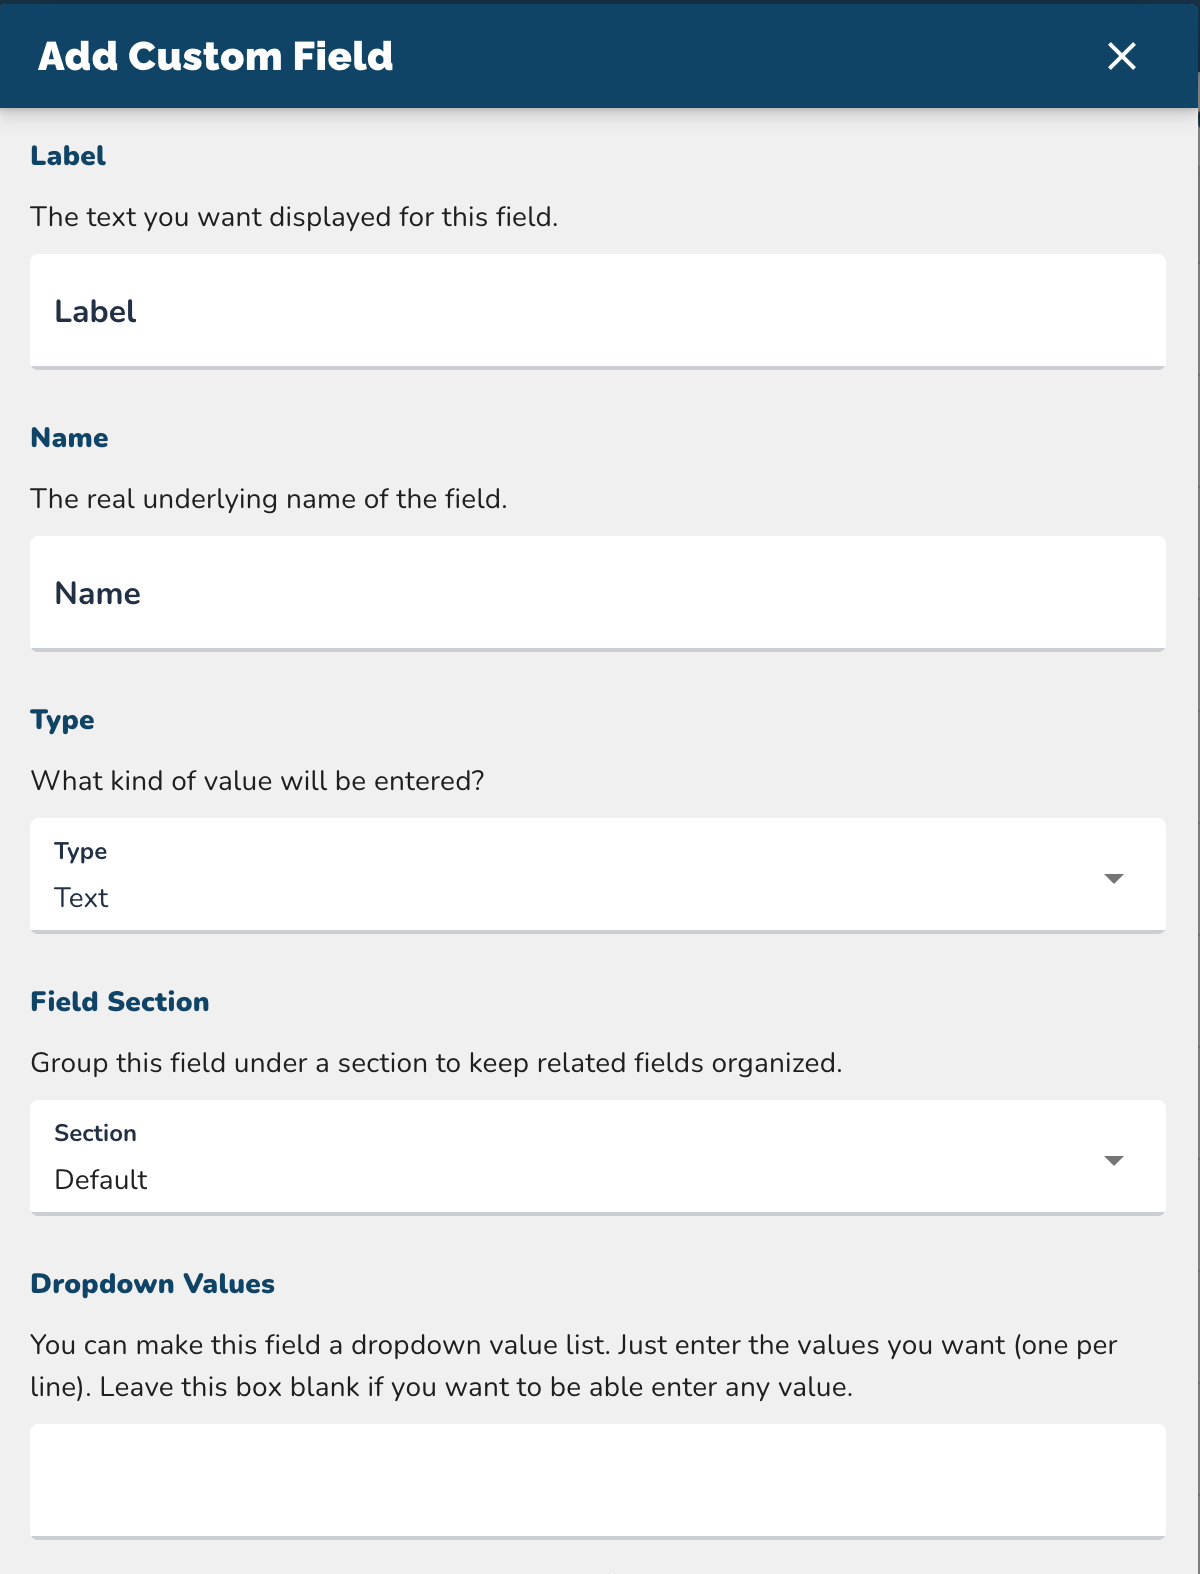
Task: Open the Type dropdown menu
Action: click(x=598, y=875)
